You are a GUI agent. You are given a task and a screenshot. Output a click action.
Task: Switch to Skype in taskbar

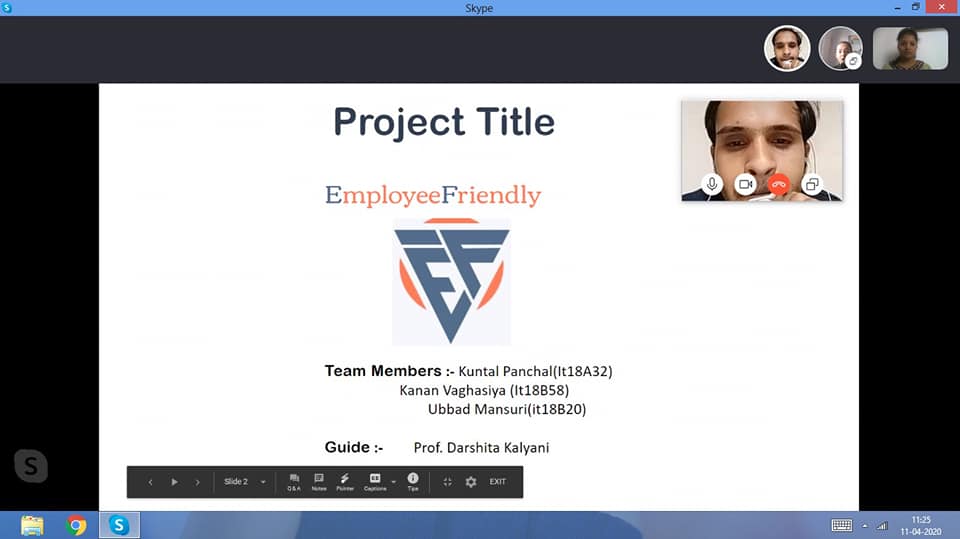pos(119,525)
